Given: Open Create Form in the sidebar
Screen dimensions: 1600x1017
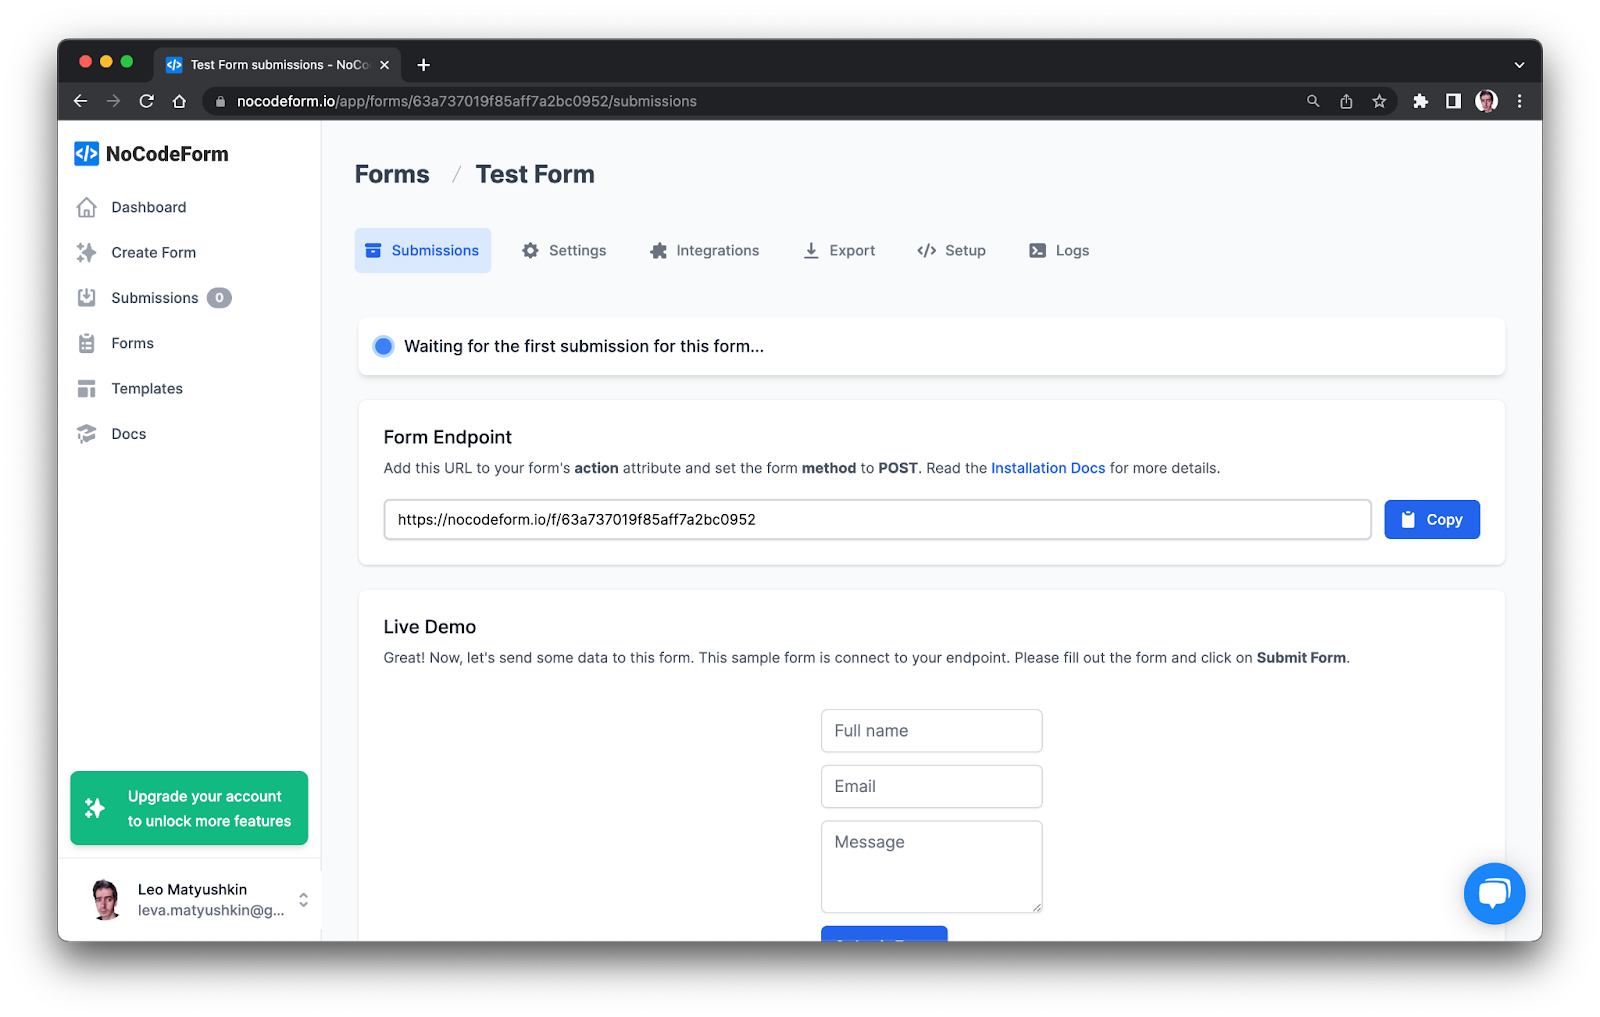Looking at the screenshot, I should pos(153,252).
